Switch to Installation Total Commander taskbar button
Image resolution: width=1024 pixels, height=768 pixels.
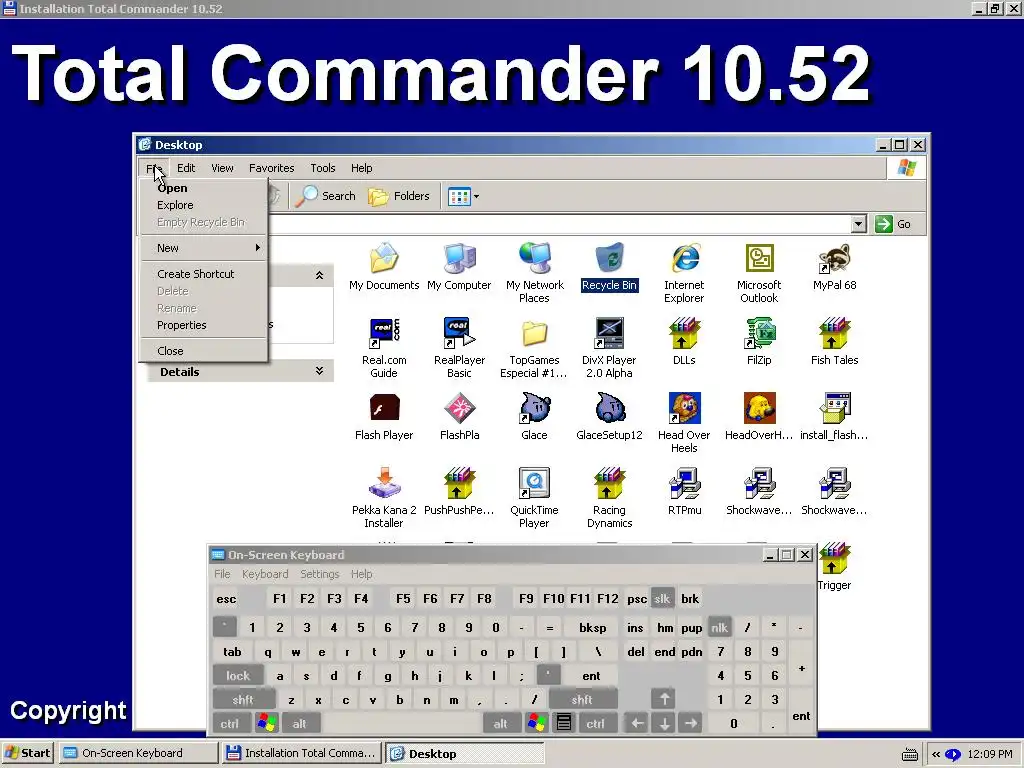click(302, 753)
